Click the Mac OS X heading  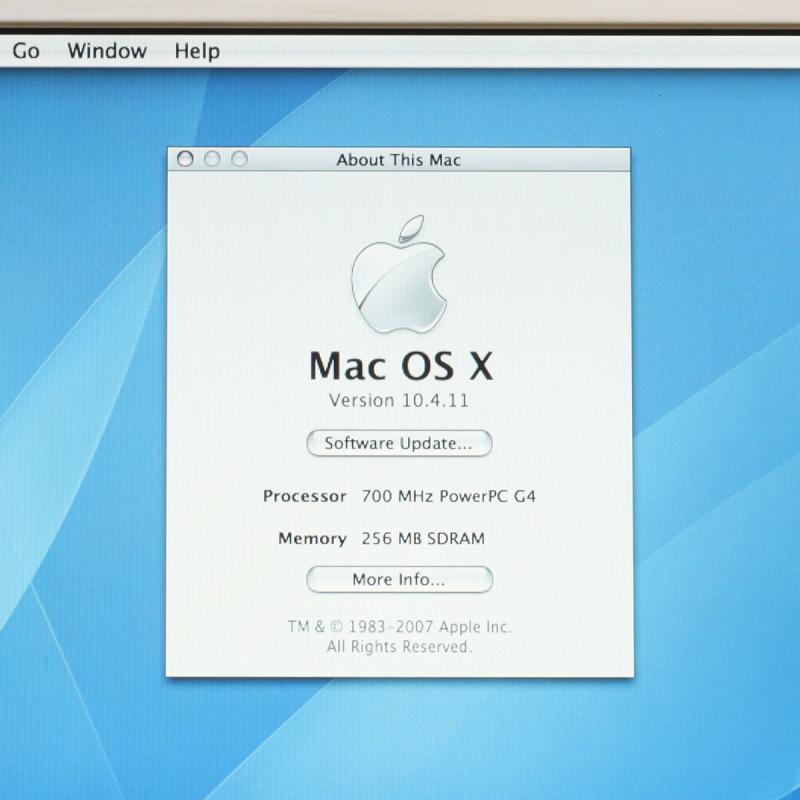coord(401,366)
